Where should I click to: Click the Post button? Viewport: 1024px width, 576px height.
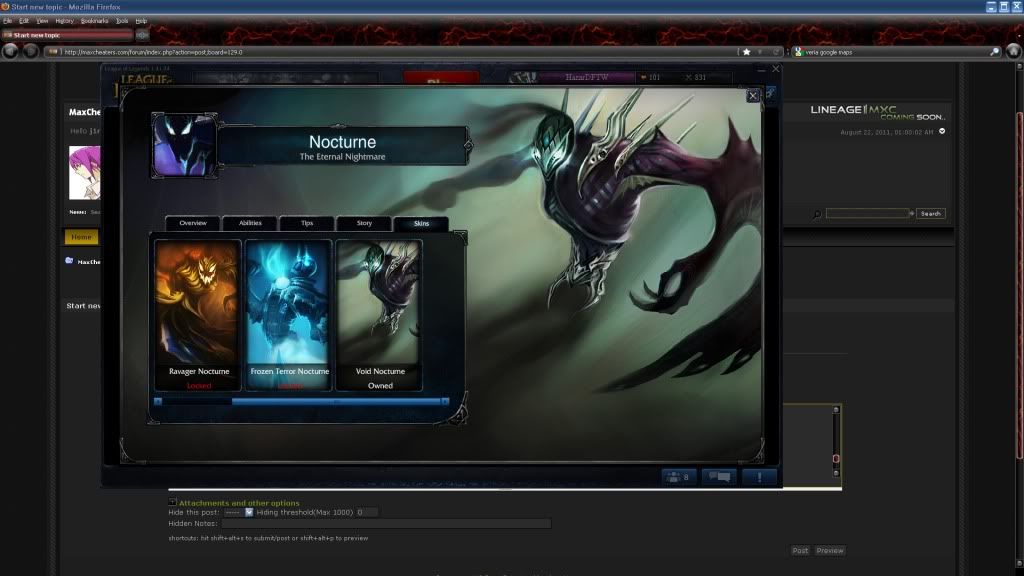[x=800, y=550]
